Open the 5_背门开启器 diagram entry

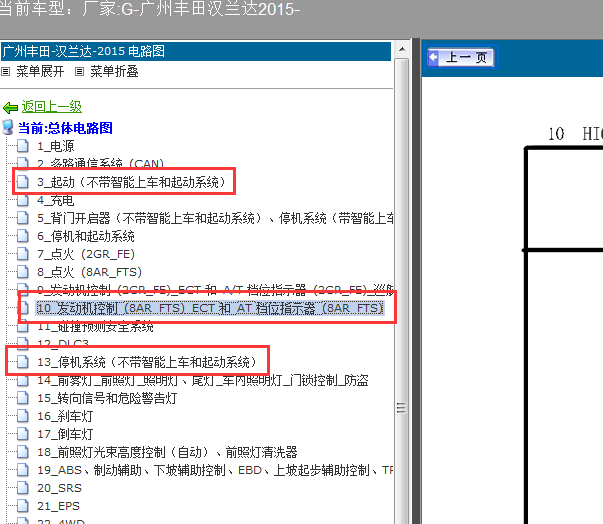(x=215, y=218)
